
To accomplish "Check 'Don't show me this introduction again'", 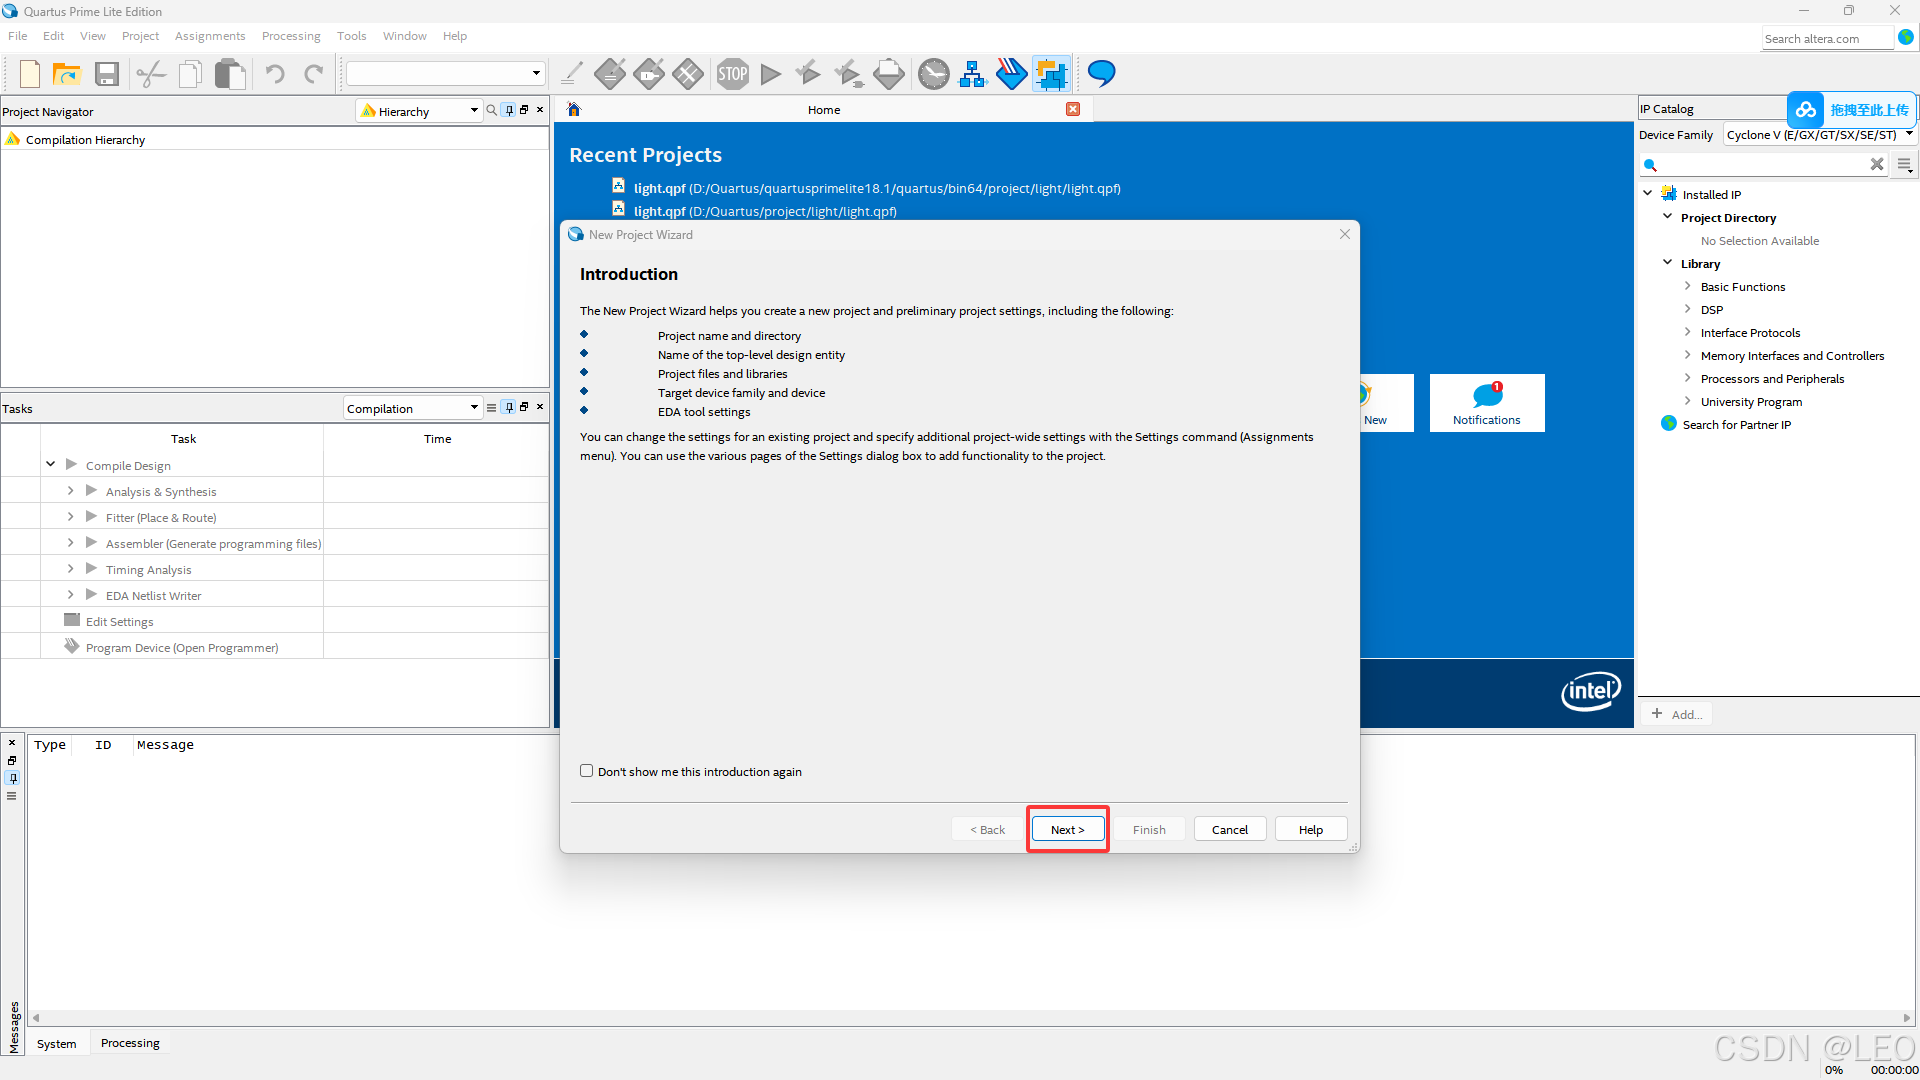I will [587, 771].
